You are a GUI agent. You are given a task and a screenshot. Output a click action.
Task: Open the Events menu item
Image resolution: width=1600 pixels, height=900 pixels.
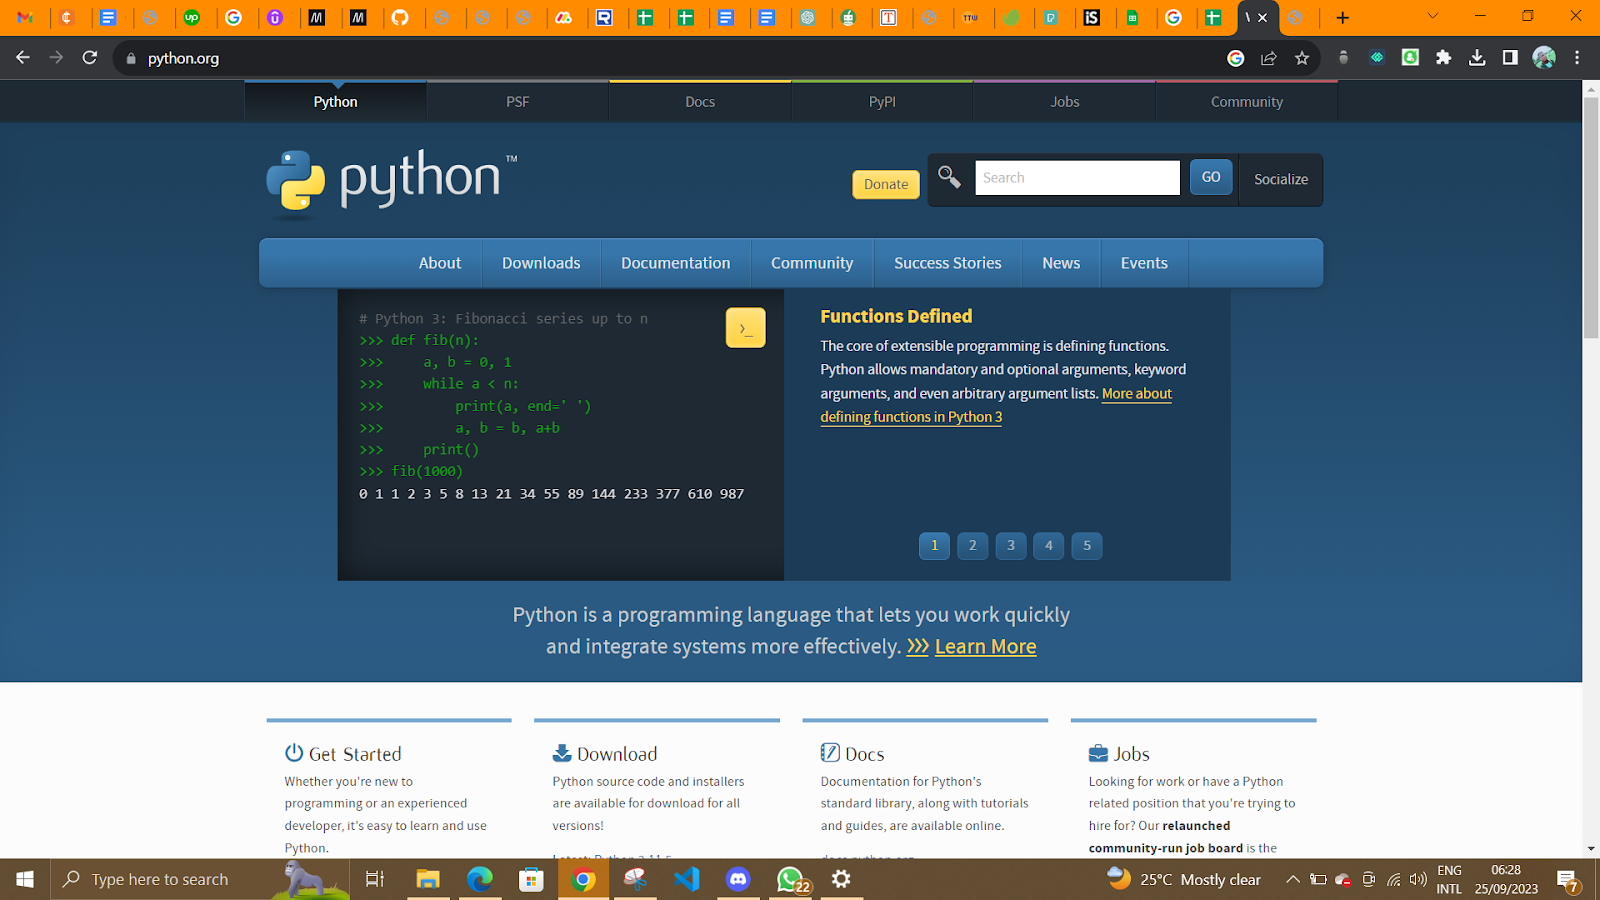click(1144, 263)
